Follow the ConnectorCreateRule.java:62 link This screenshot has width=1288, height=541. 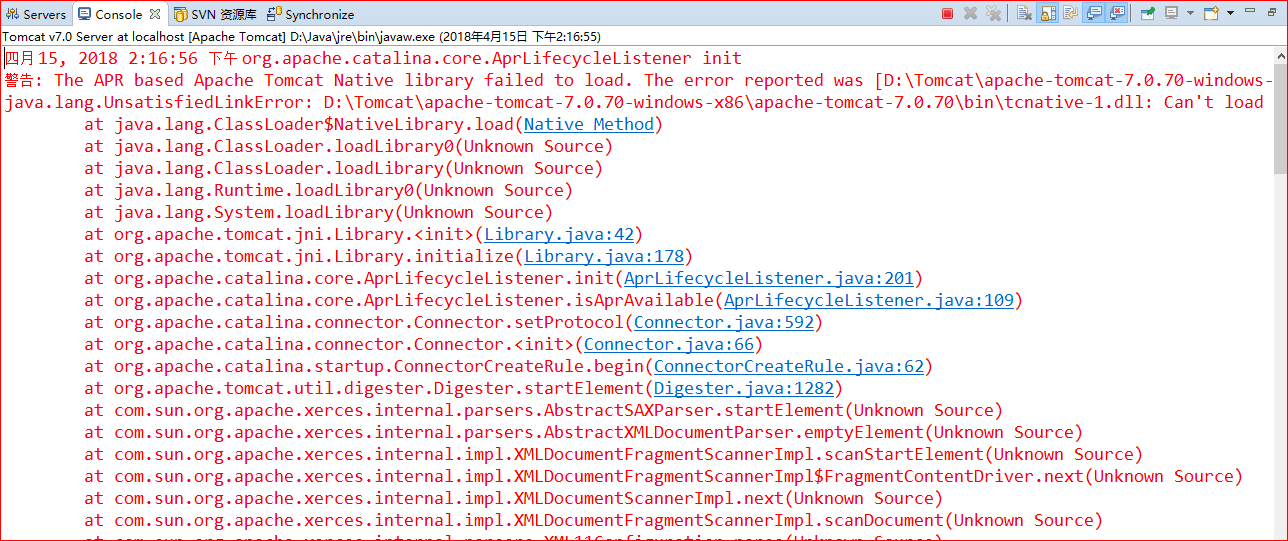tap(789, 367)
